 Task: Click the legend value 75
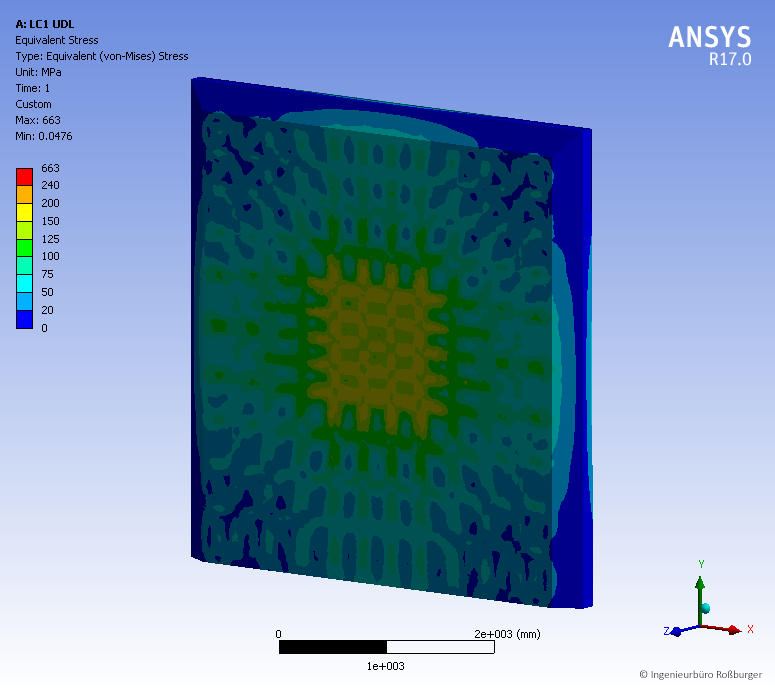coord(47,274)
